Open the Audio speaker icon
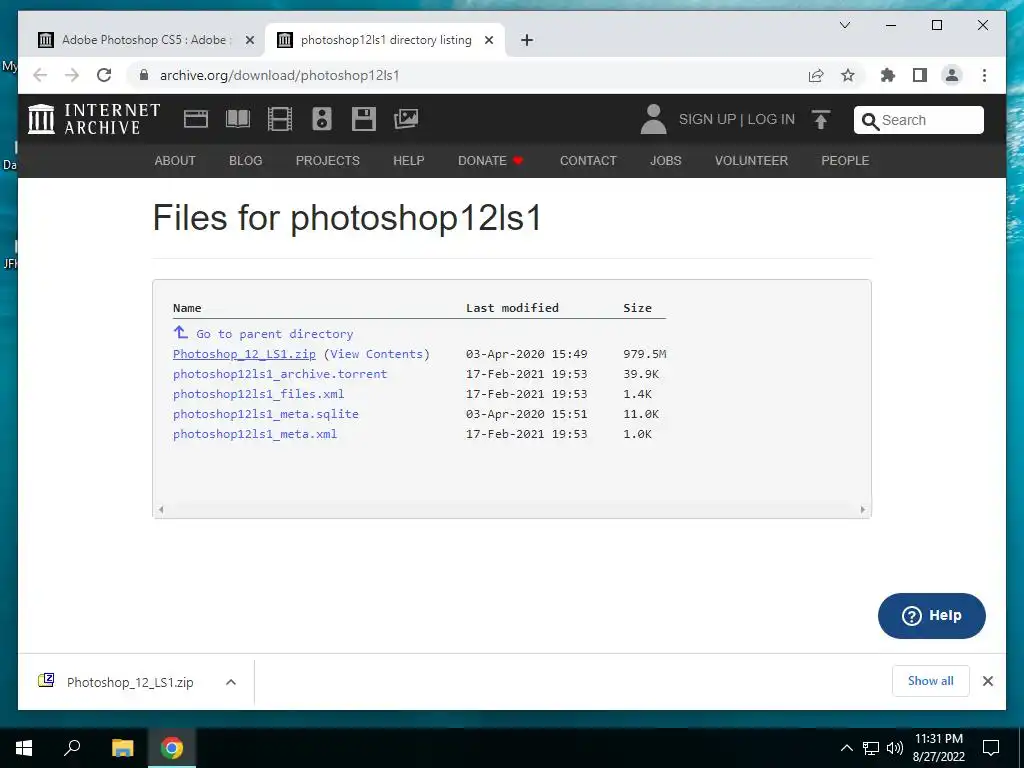Image resolution: width=1024 pixels, height=768 pixels. [321, 119]
